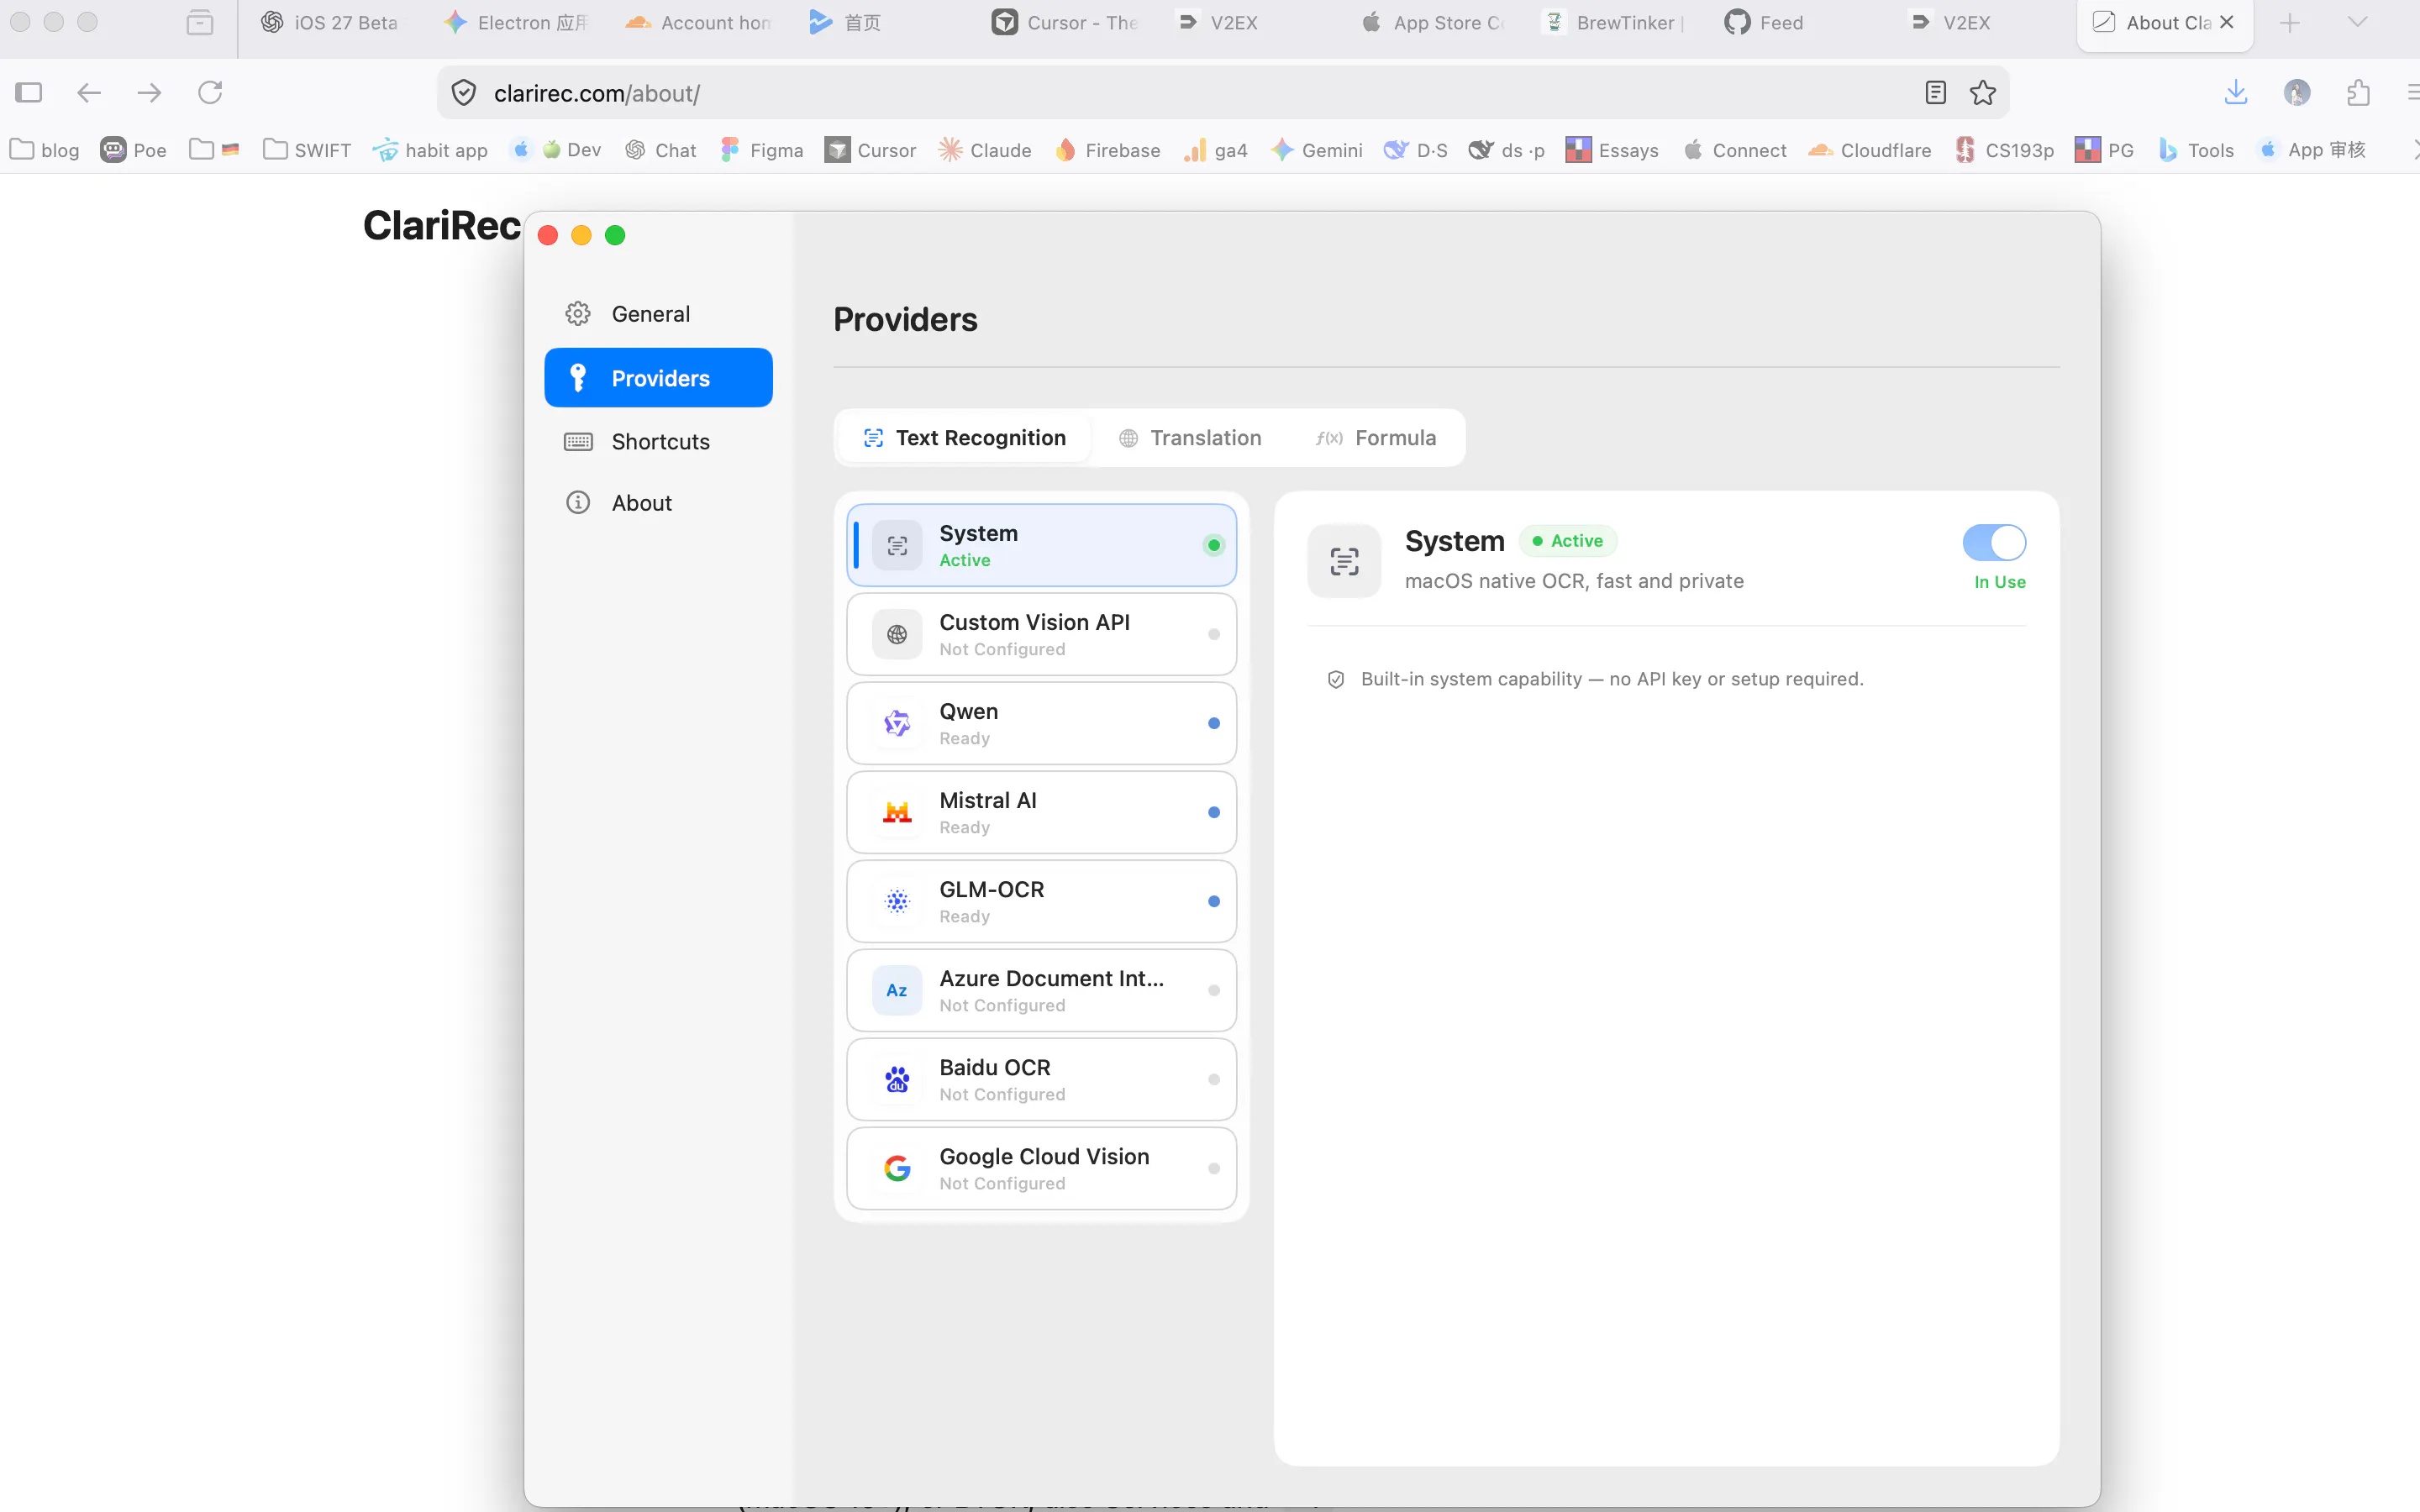This screenshot has width=2420, height=1512.
Task: Select the Baidu OCR provider
Action: pos(1041,1079)
